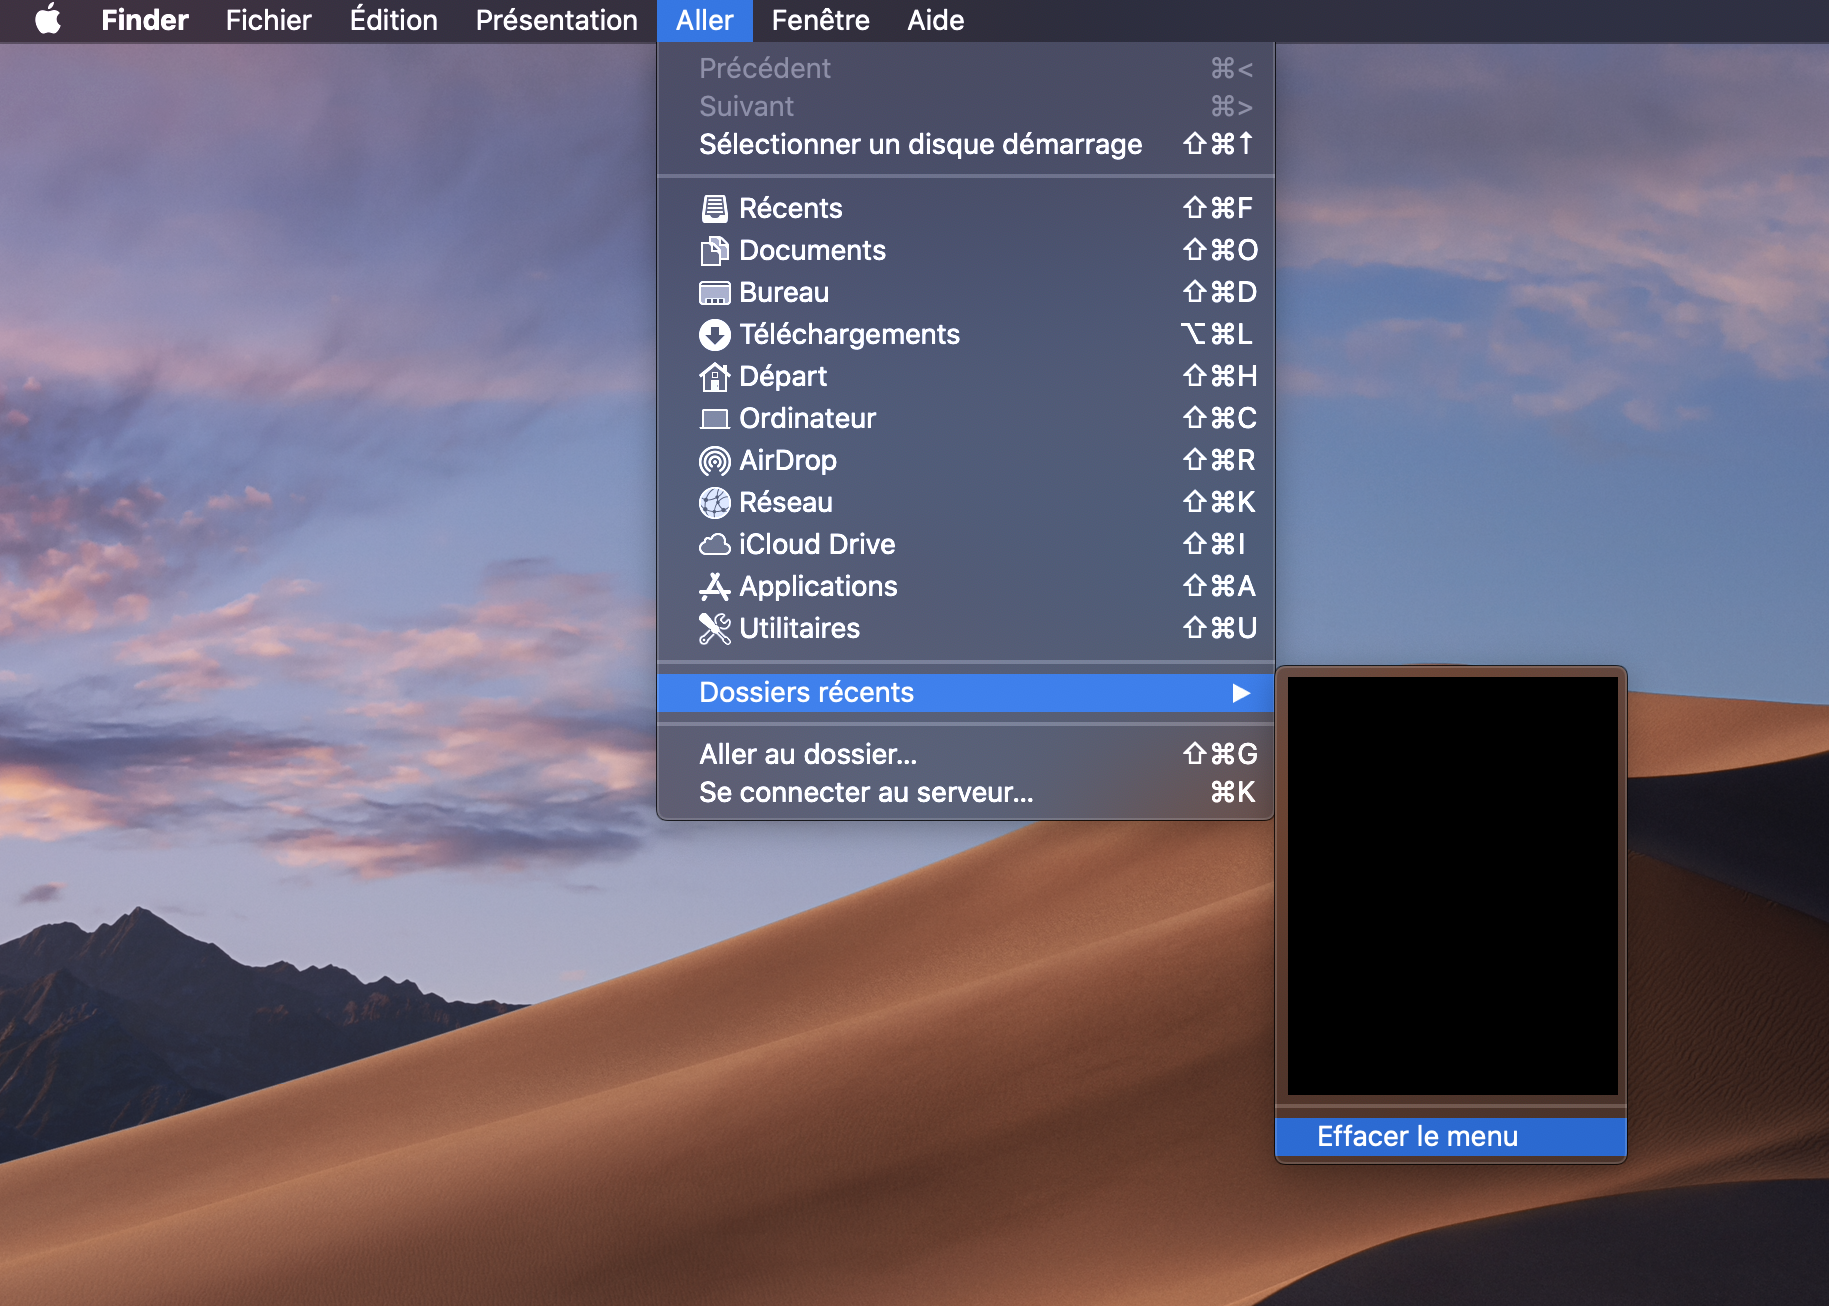This screenshot has height=1306, width=1829.
Task: Expand the Dossiers récents submenu arrow
Action: click(x=1241, y=693)
